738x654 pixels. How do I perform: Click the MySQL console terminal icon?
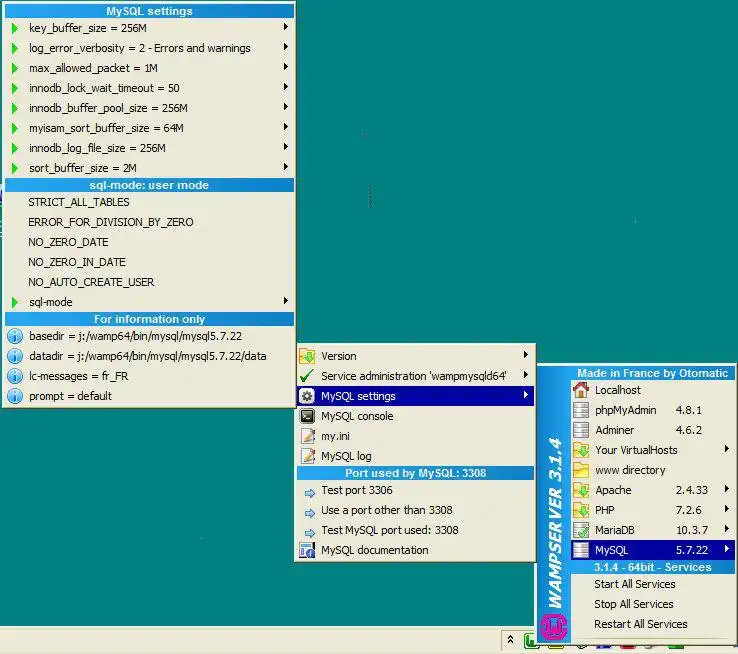(307, 416)
